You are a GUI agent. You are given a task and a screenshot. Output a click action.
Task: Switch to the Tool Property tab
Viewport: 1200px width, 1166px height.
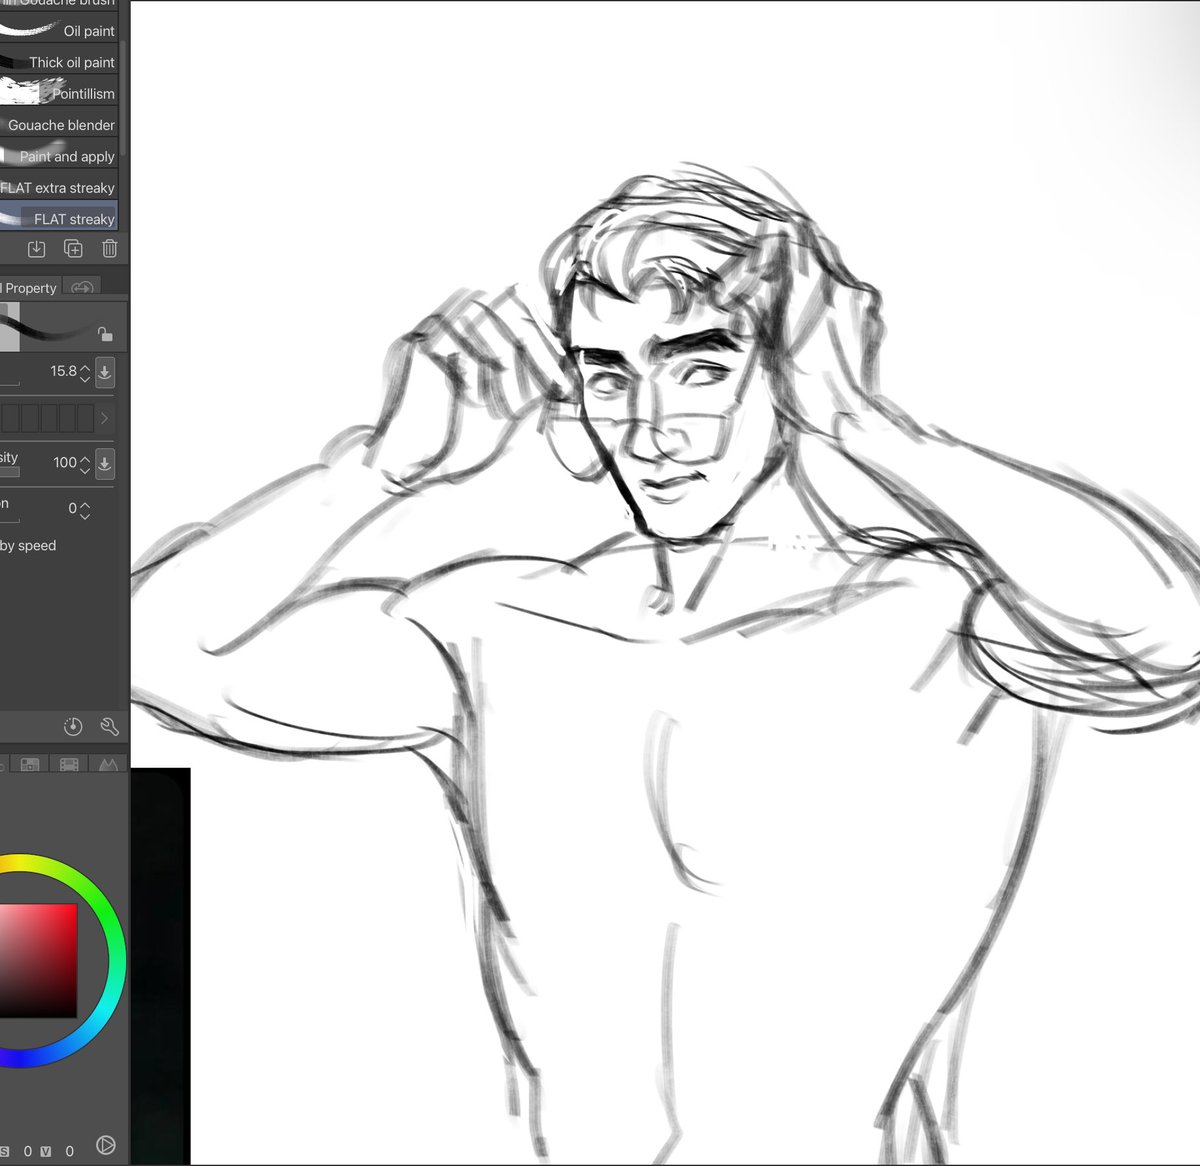30,288
